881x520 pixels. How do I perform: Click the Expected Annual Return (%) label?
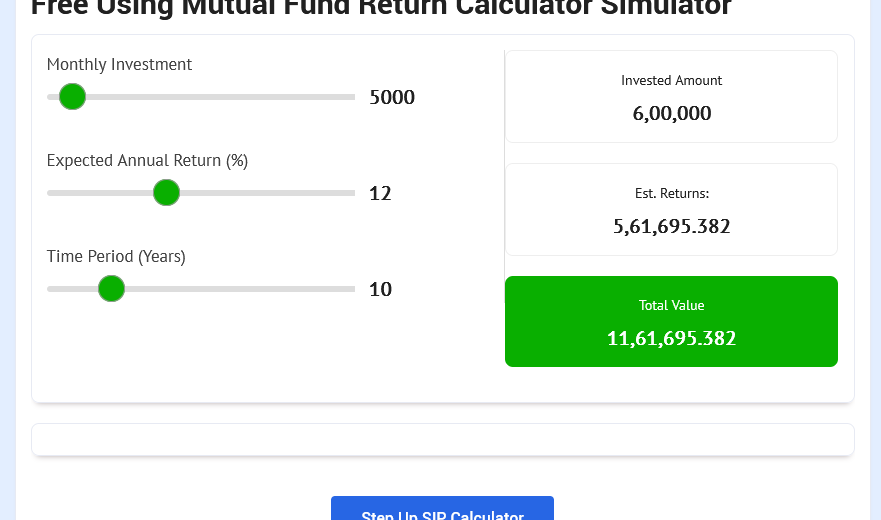click(x=147, y=160)
